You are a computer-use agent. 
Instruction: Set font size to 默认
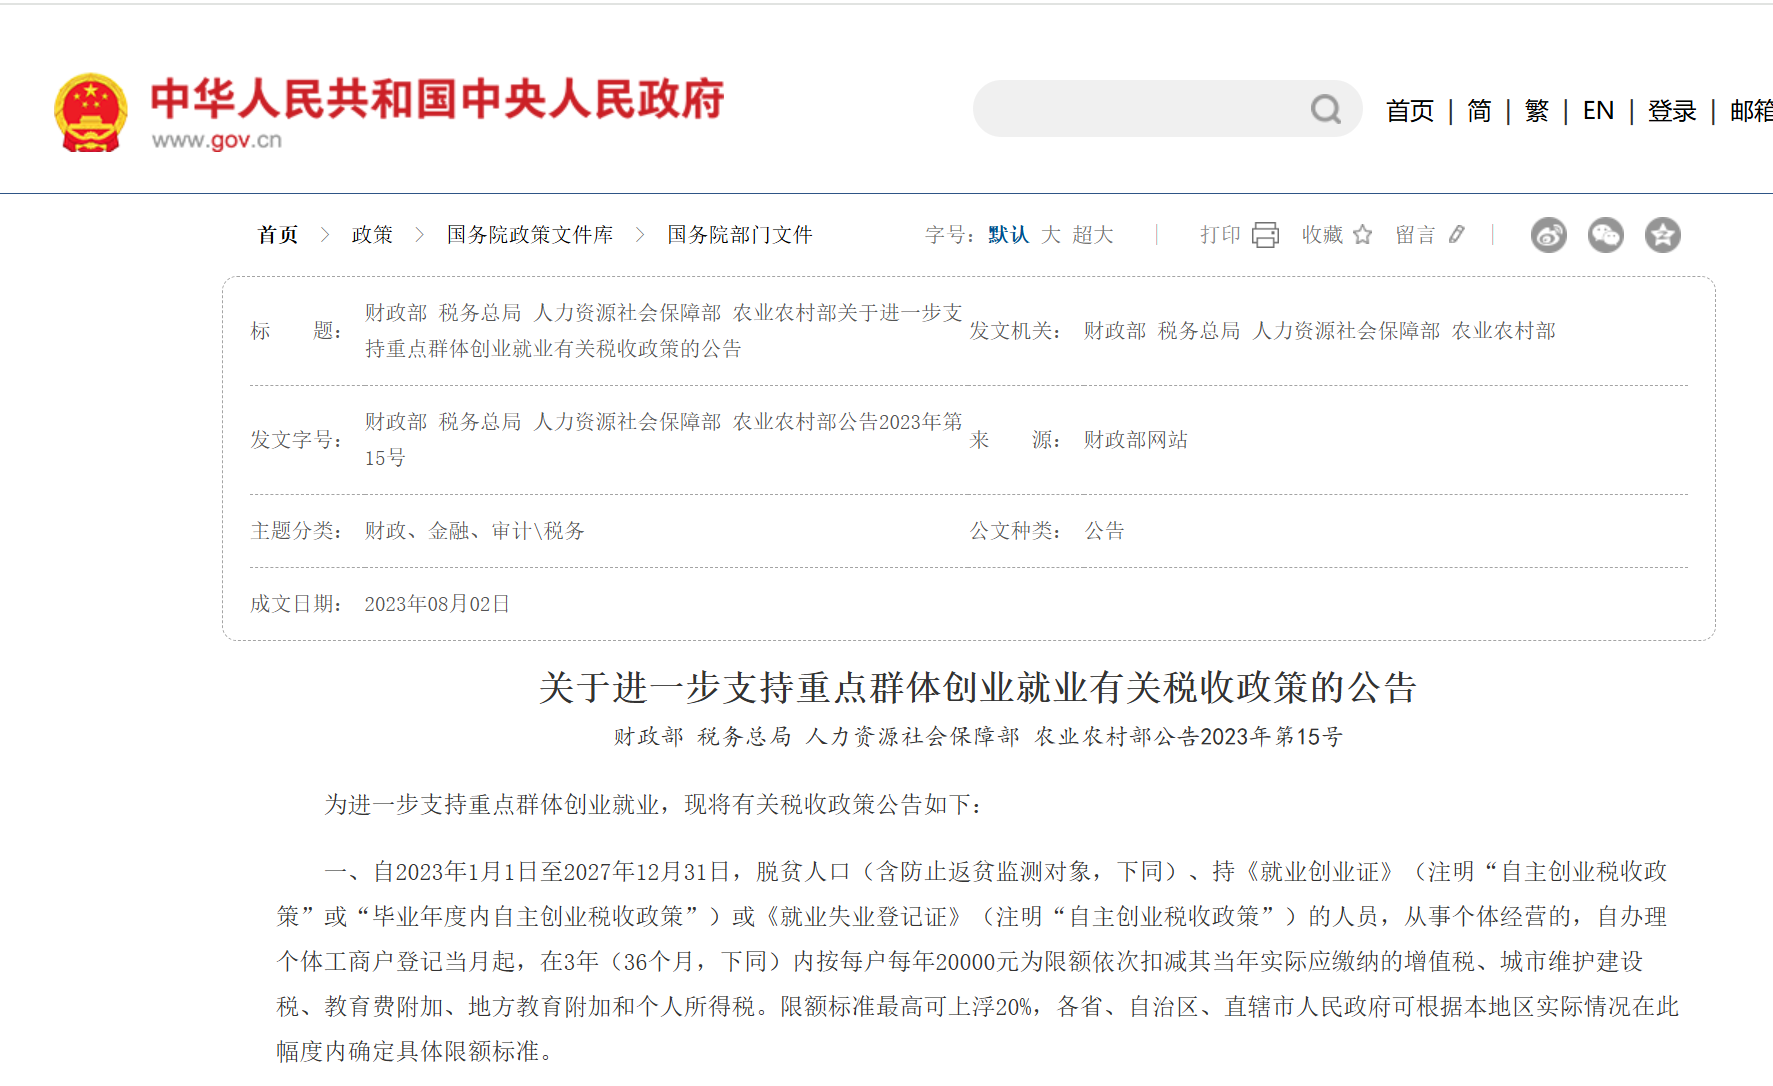[1008, 235]
